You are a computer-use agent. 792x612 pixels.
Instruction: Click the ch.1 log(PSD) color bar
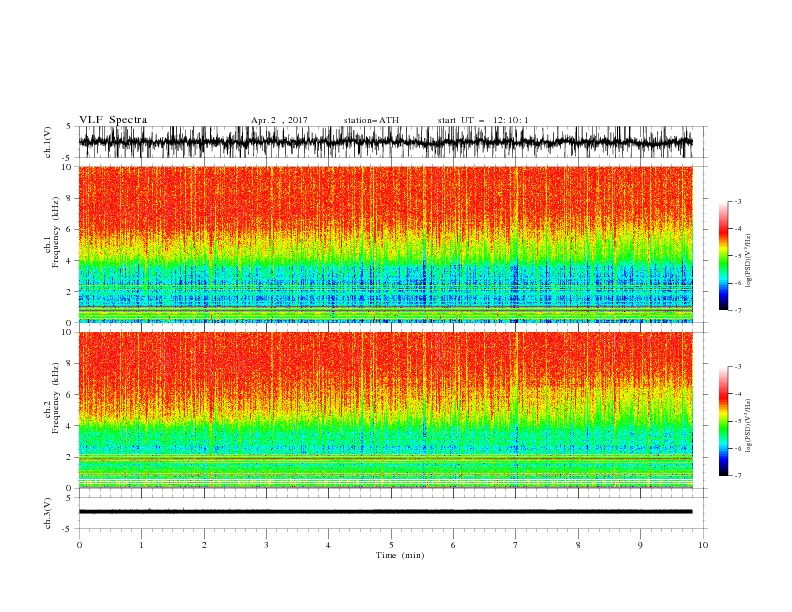pos(723,256)
